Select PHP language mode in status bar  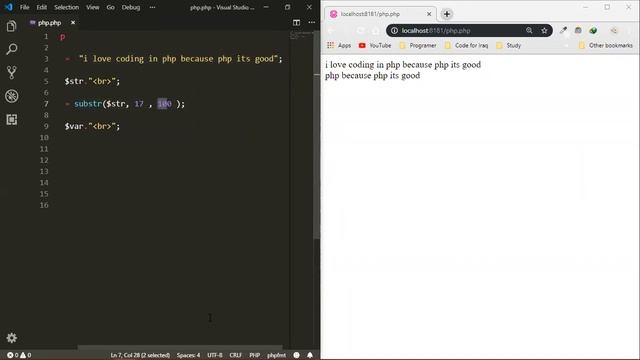(255, 355)
